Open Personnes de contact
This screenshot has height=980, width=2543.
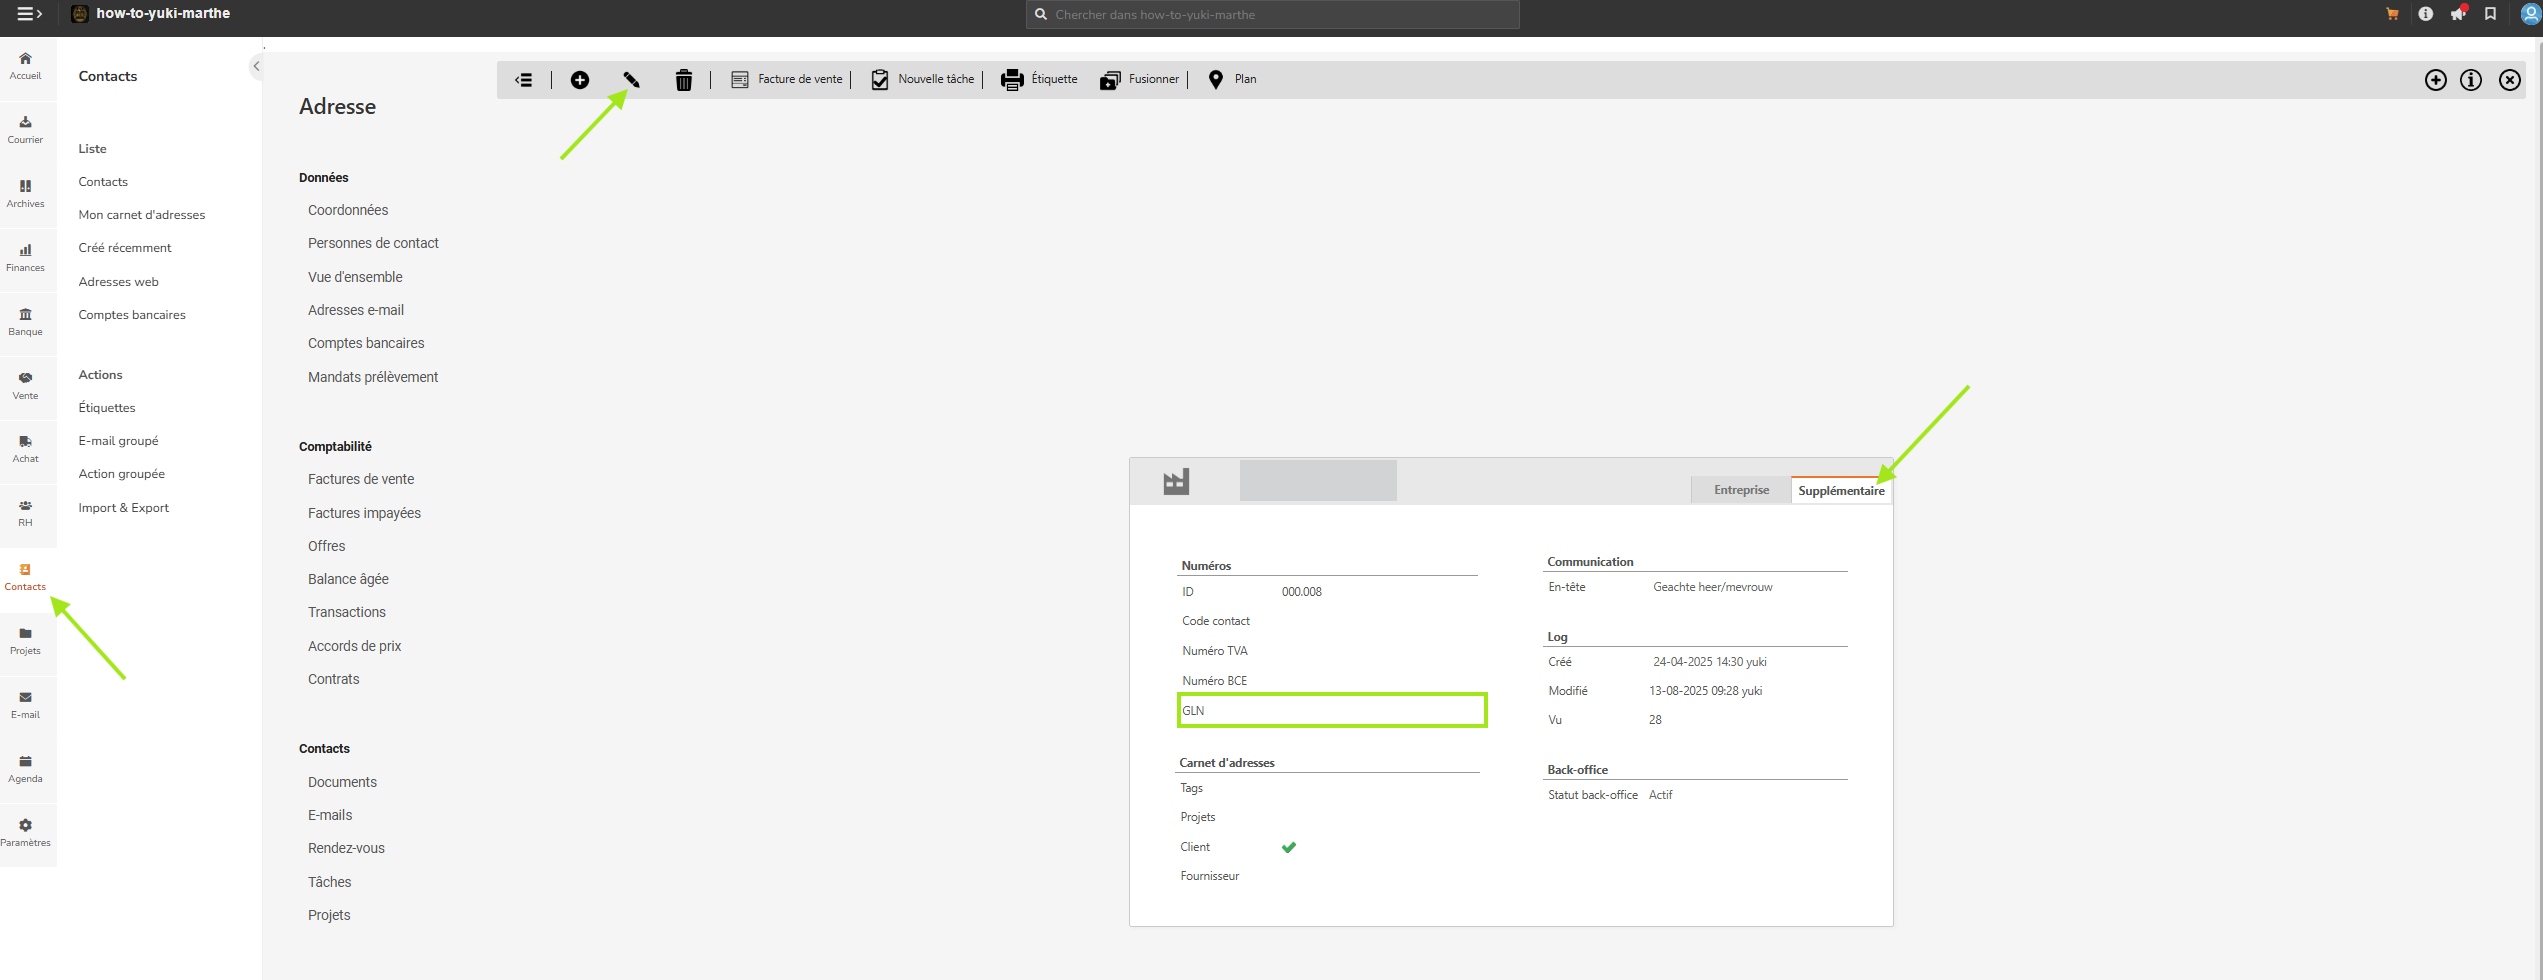tap(373, 243)
